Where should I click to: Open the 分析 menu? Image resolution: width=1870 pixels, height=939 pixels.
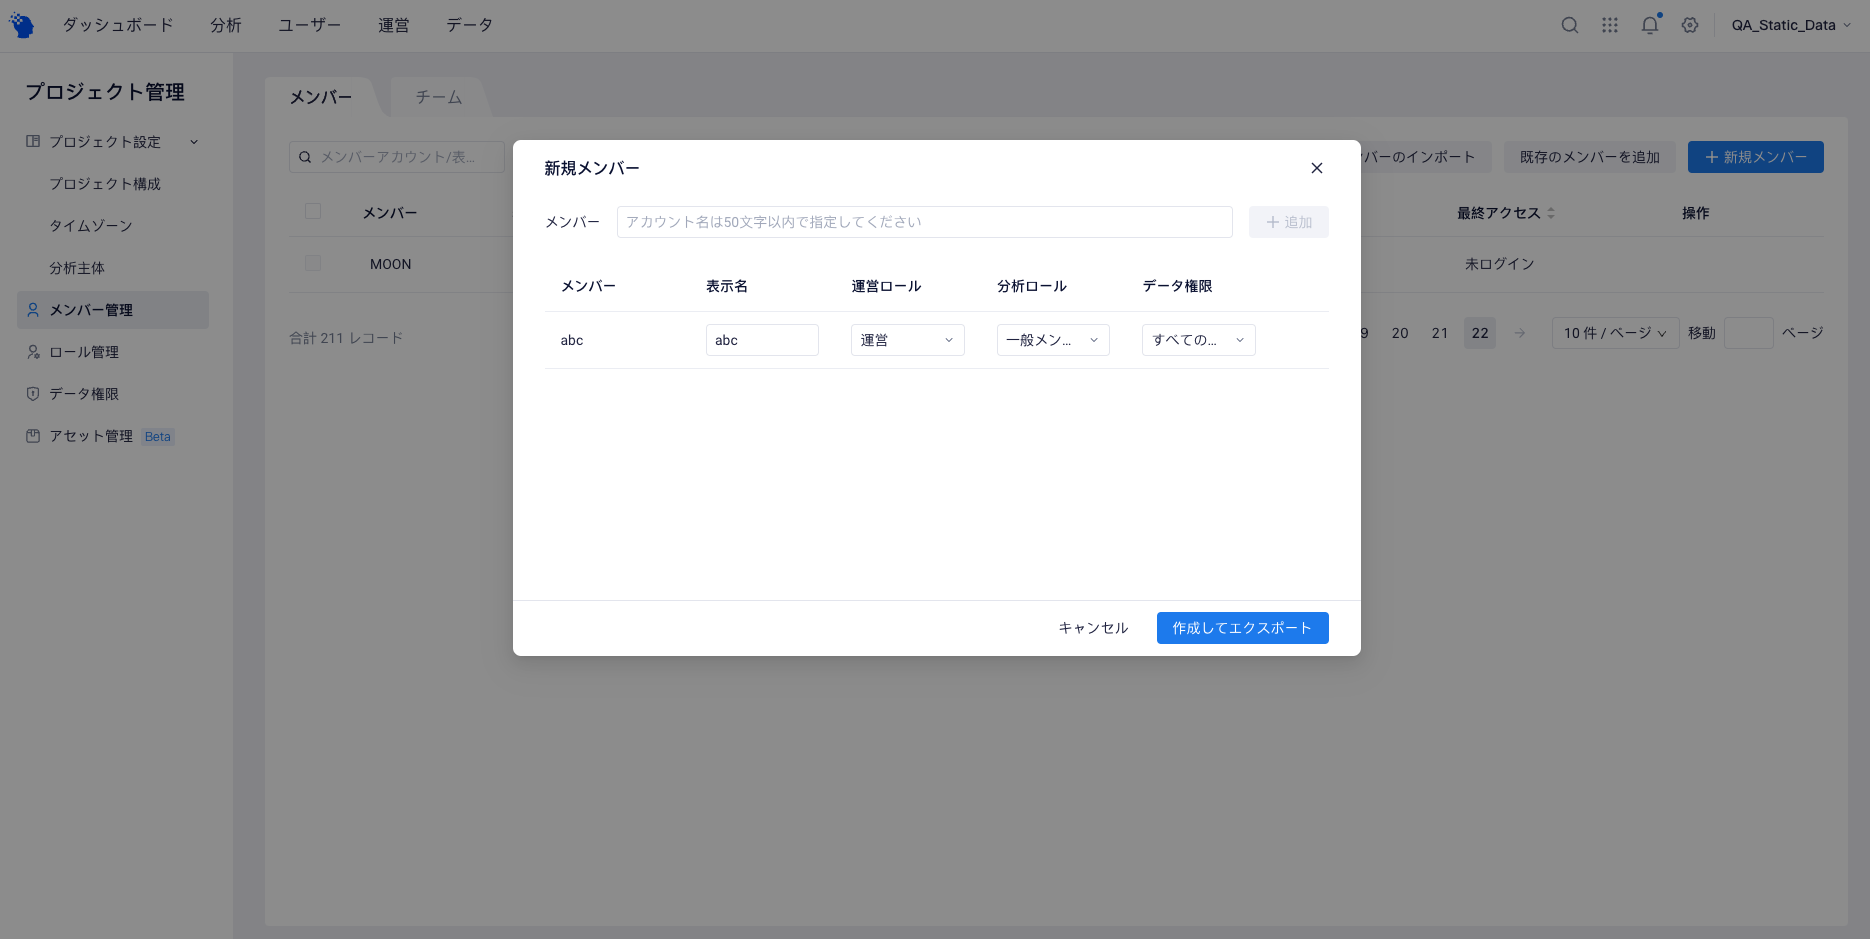coord(226,25)
